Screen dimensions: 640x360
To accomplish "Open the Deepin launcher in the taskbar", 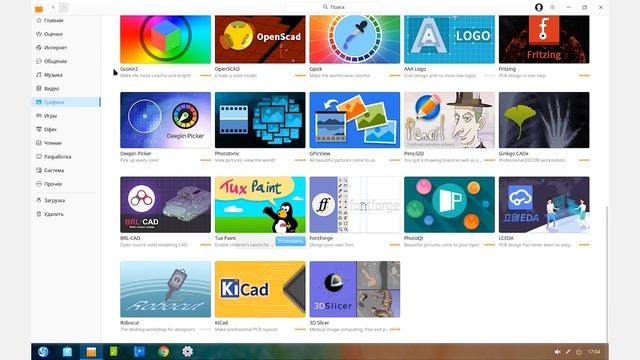I will [43, 351].
